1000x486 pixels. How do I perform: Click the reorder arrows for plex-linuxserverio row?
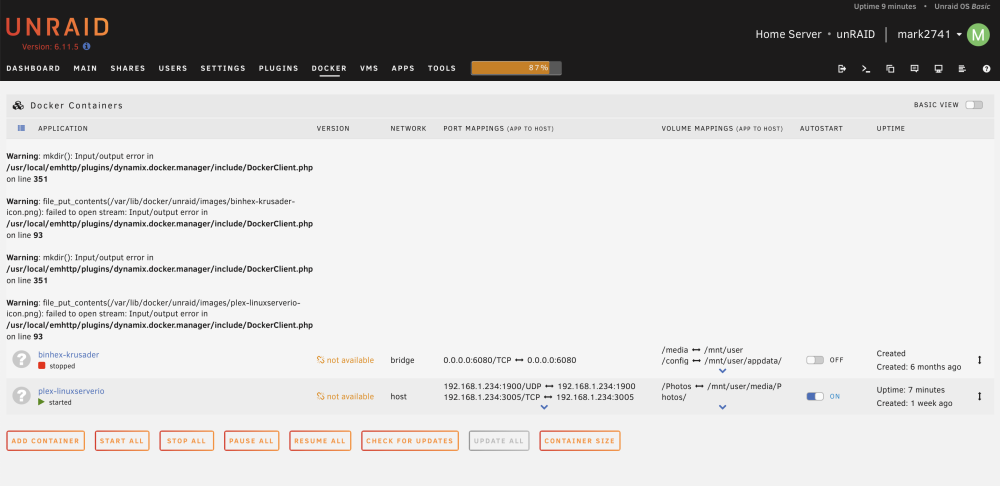tap(980, 396)
